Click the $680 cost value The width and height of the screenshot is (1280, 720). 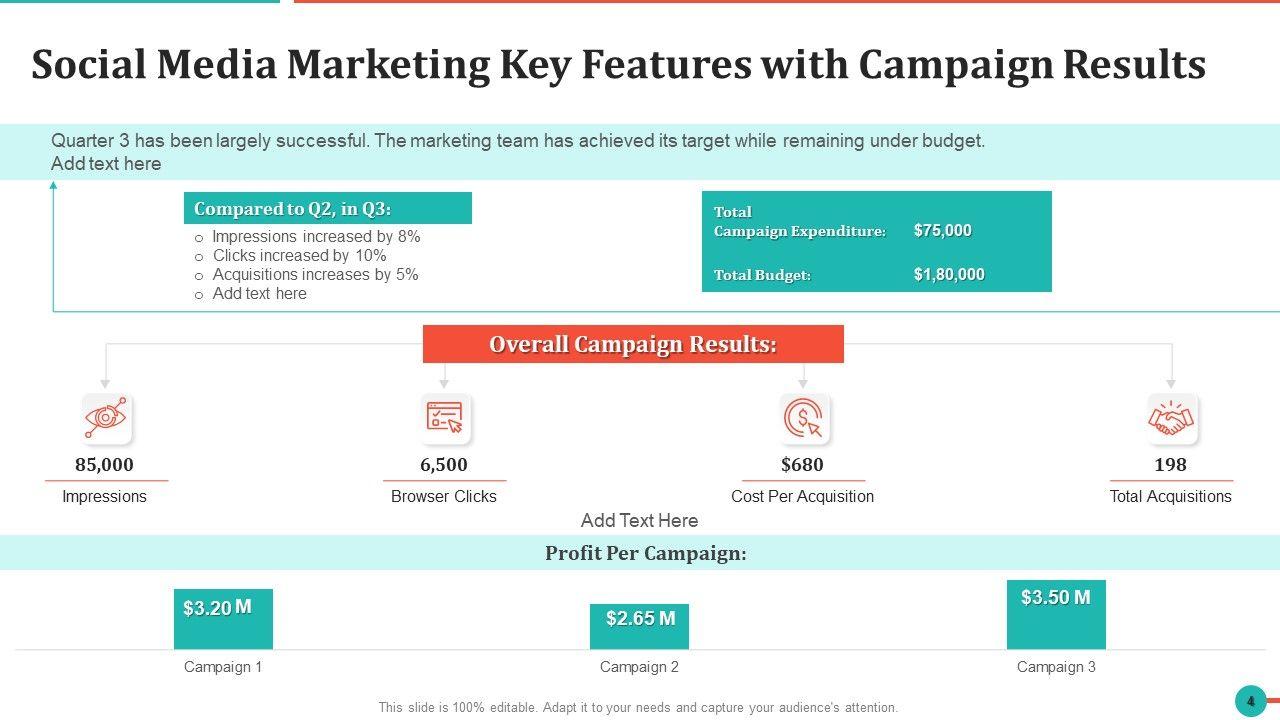pos(802,465)
